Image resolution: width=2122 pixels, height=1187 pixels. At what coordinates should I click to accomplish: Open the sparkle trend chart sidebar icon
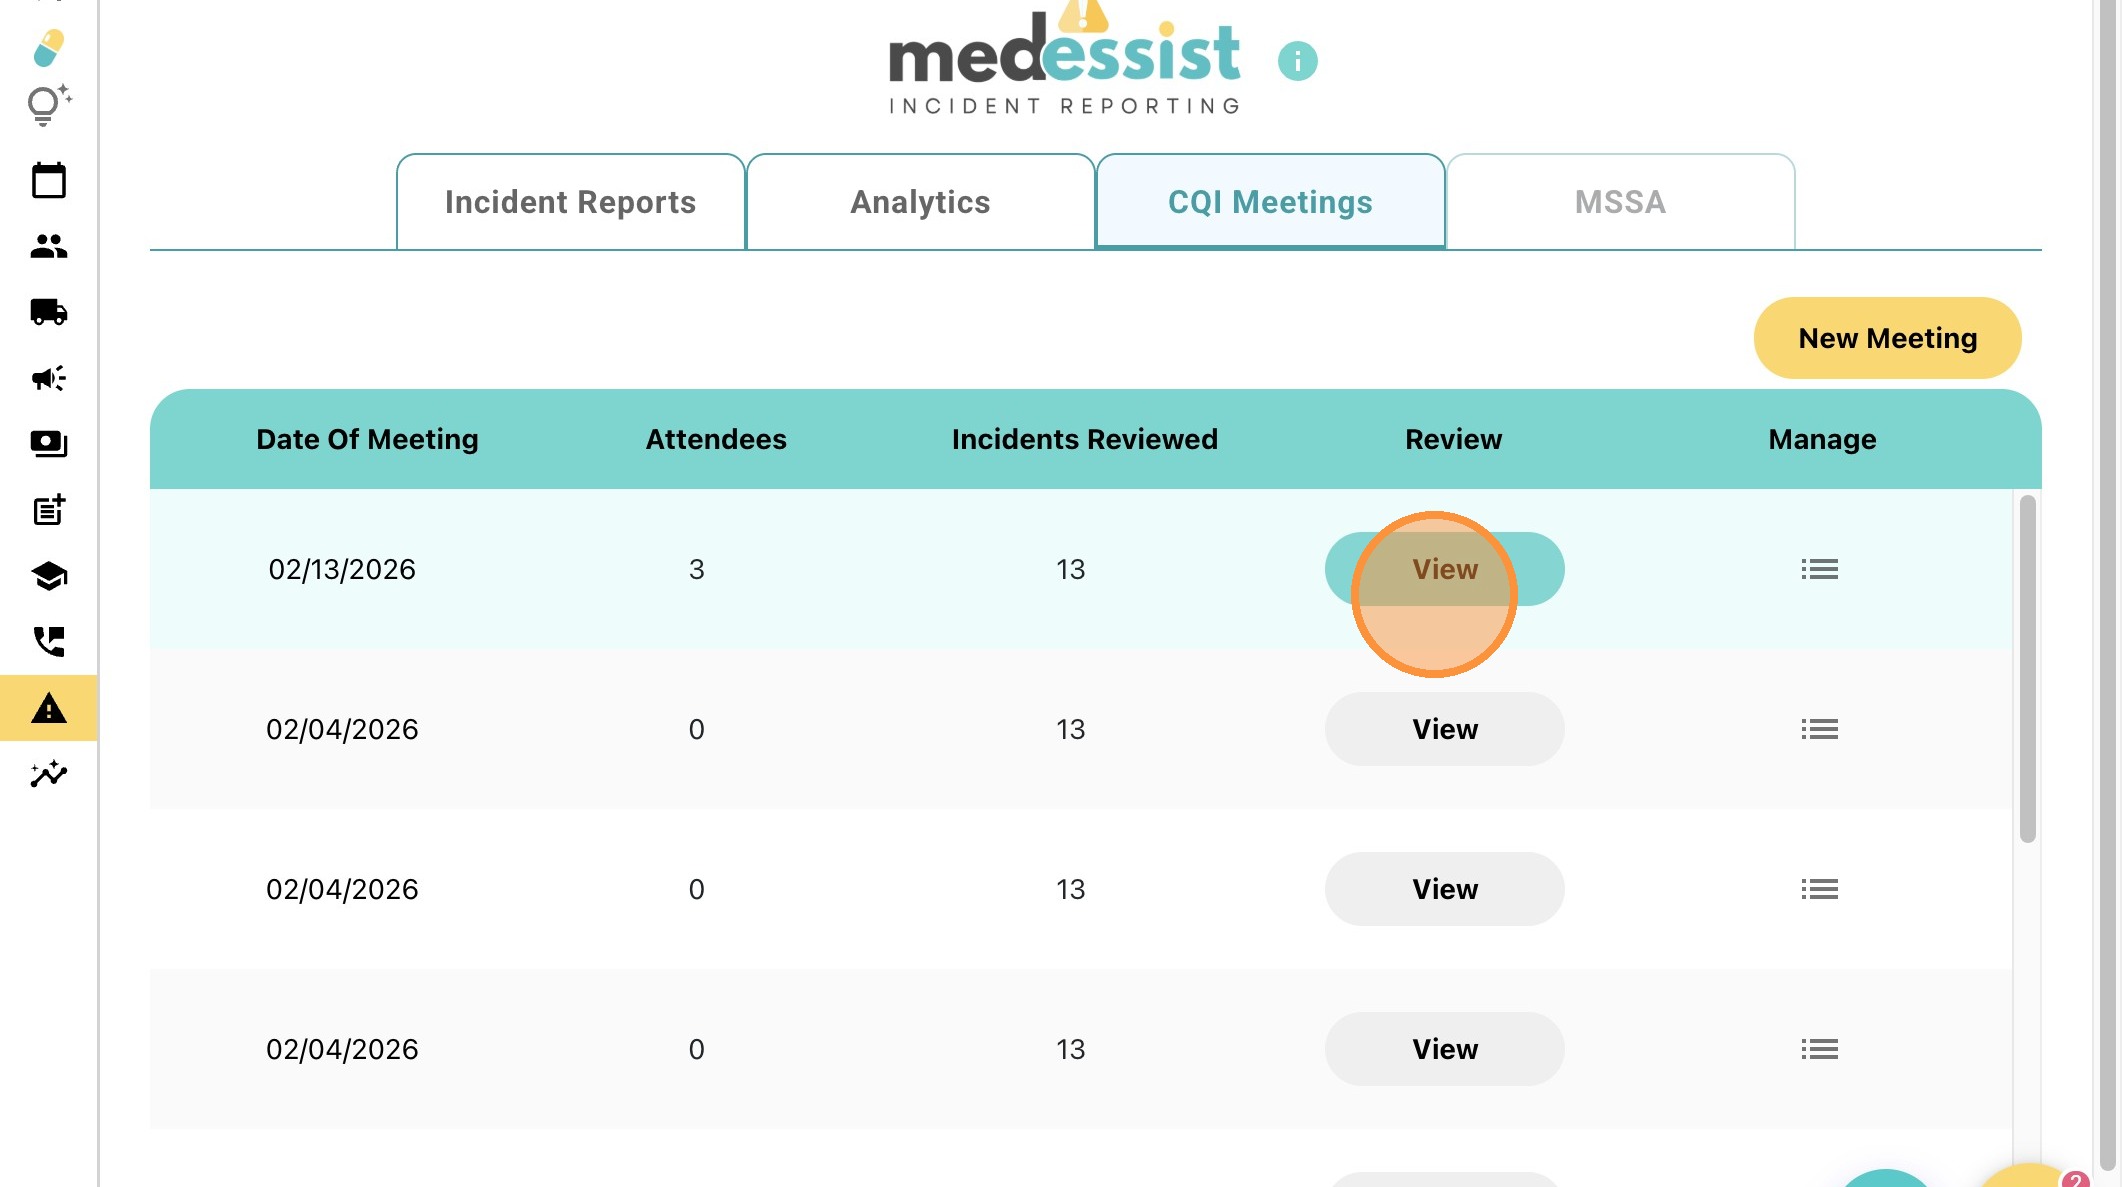(48, 774)
